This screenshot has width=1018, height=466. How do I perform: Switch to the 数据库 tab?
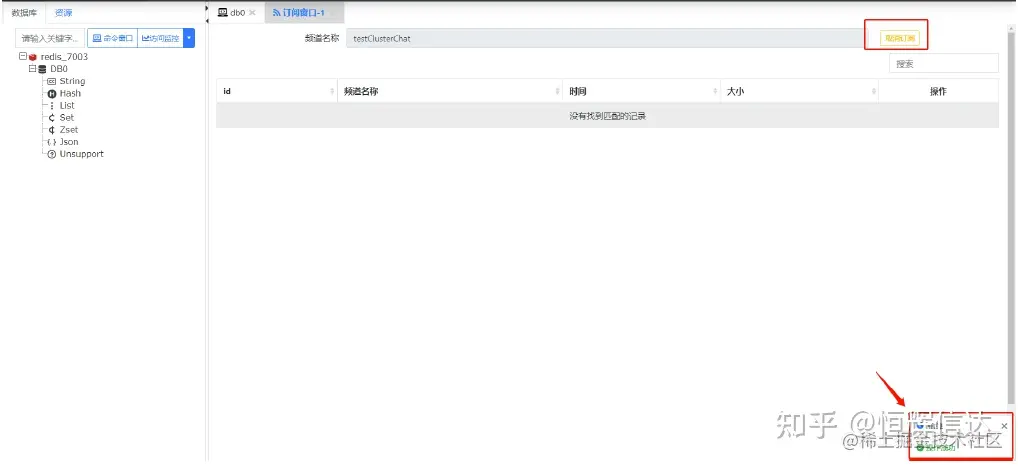[25, 12]
